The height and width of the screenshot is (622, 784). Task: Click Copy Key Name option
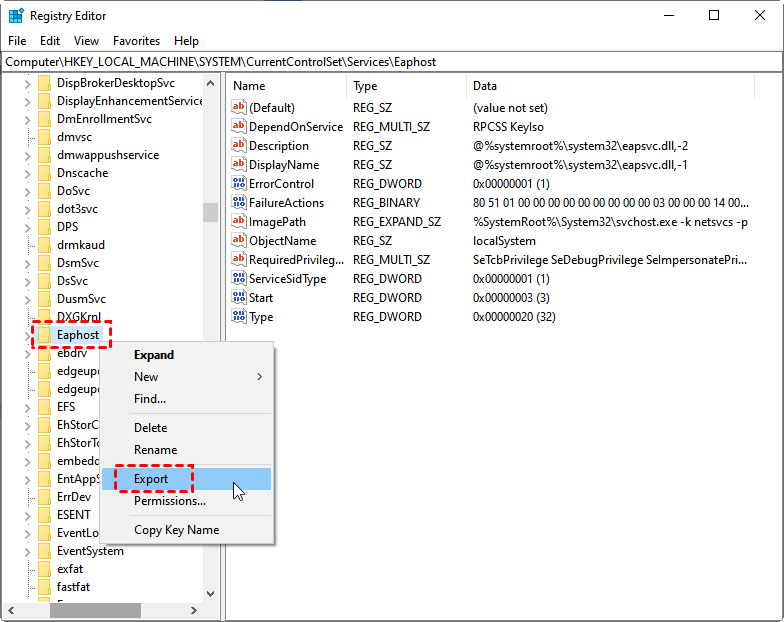[x=176, y=530]
